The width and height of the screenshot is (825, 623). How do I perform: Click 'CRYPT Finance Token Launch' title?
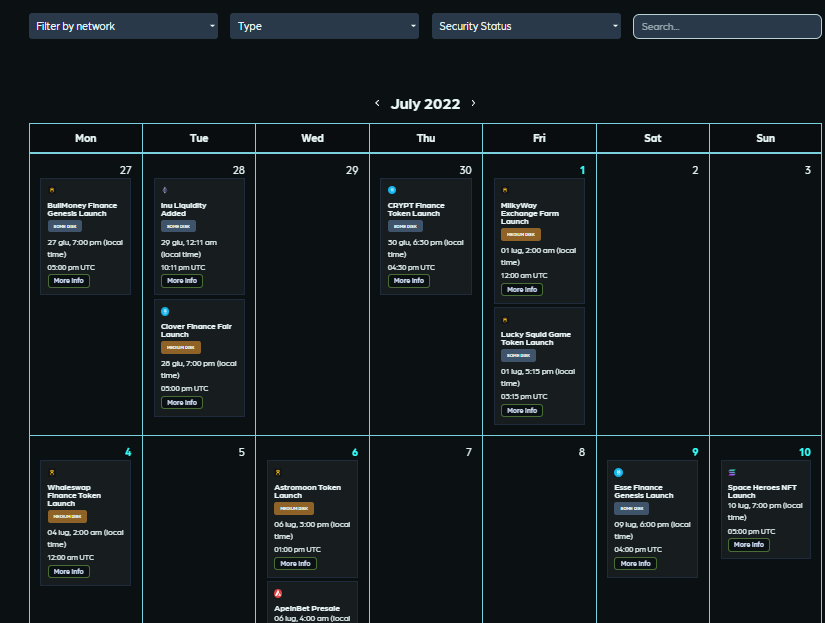click(416, 209)
